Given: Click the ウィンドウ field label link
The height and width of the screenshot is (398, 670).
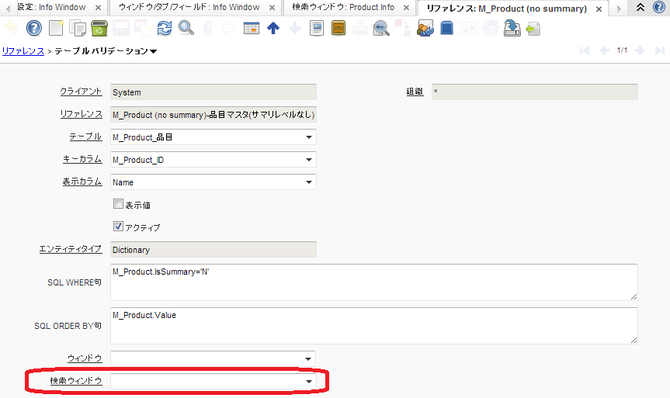Looking at the screenshot, I should point(85,358).
